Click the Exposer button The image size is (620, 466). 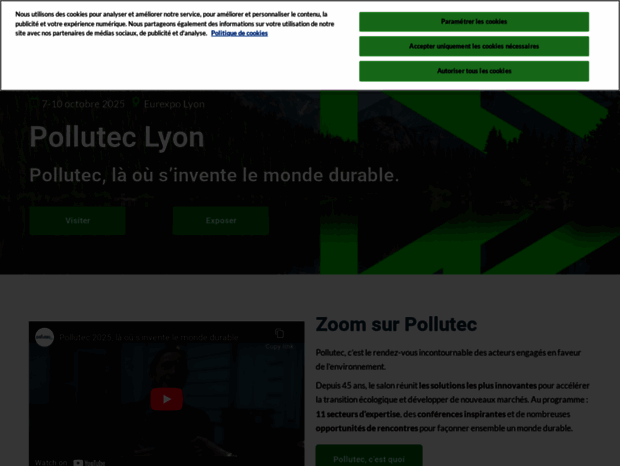tap(221, 221)
